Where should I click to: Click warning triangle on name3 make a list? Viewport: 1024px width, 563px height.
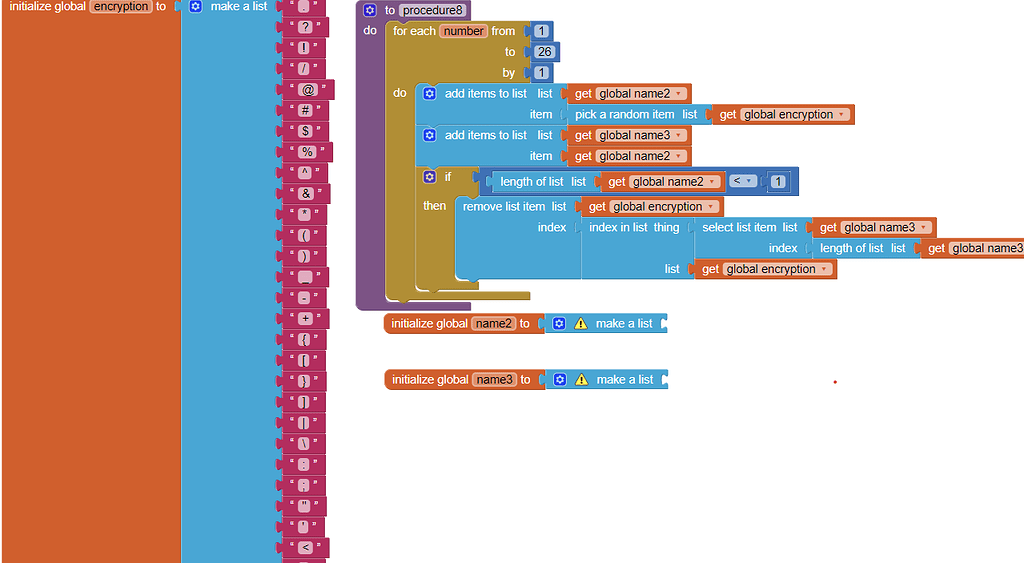coord(581,380)
